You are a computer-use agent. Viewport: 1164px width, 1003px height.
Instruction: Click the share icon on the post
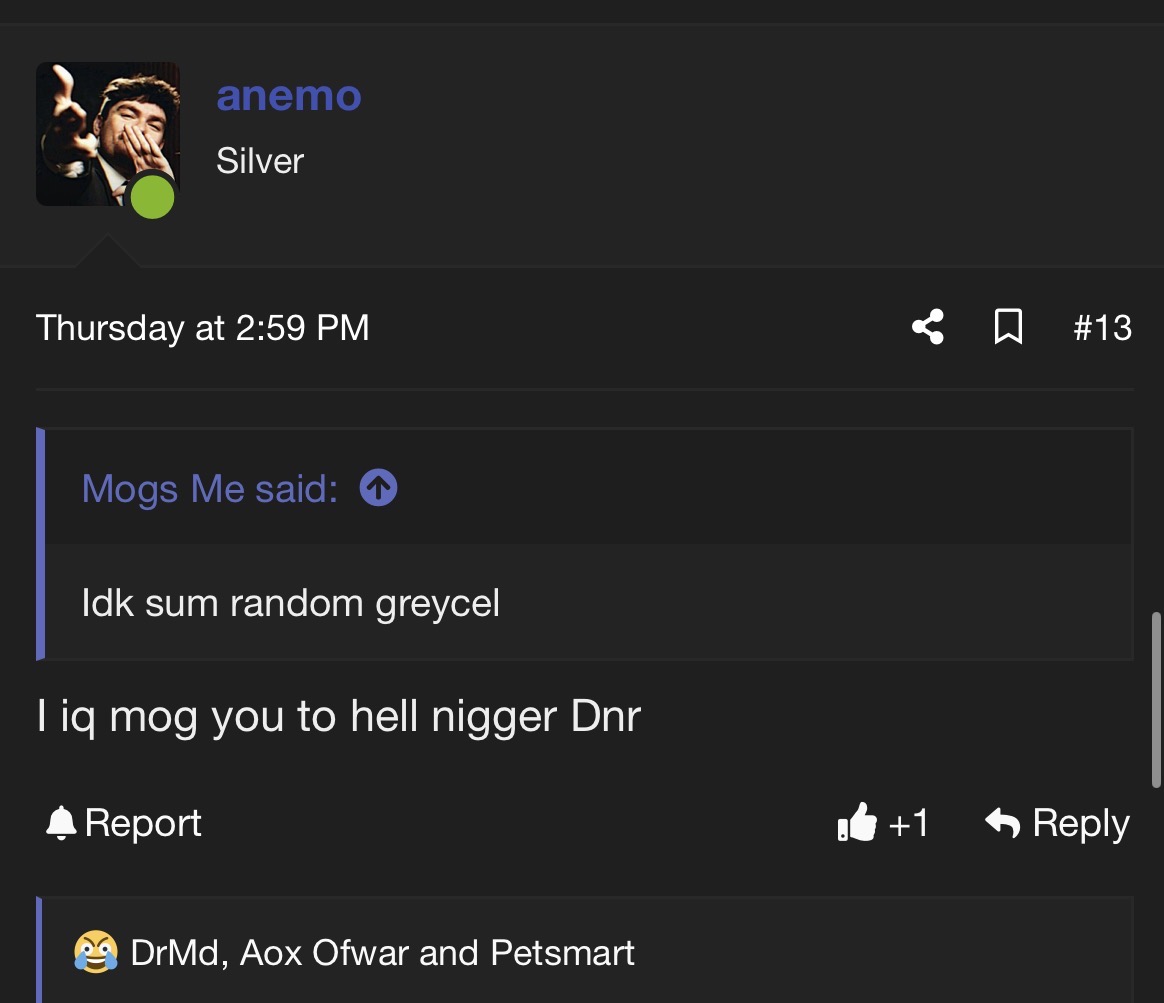pos(928,327)
